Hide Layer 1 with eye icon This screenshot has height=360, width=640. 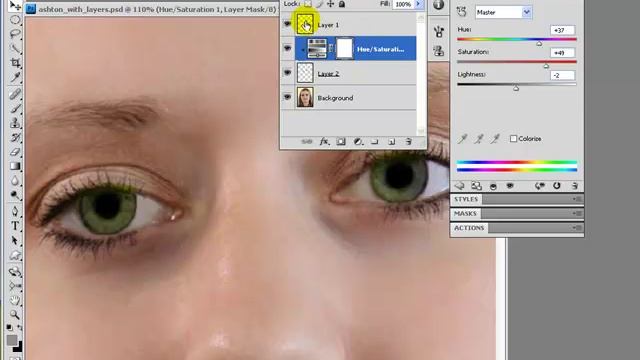[287, 24]
